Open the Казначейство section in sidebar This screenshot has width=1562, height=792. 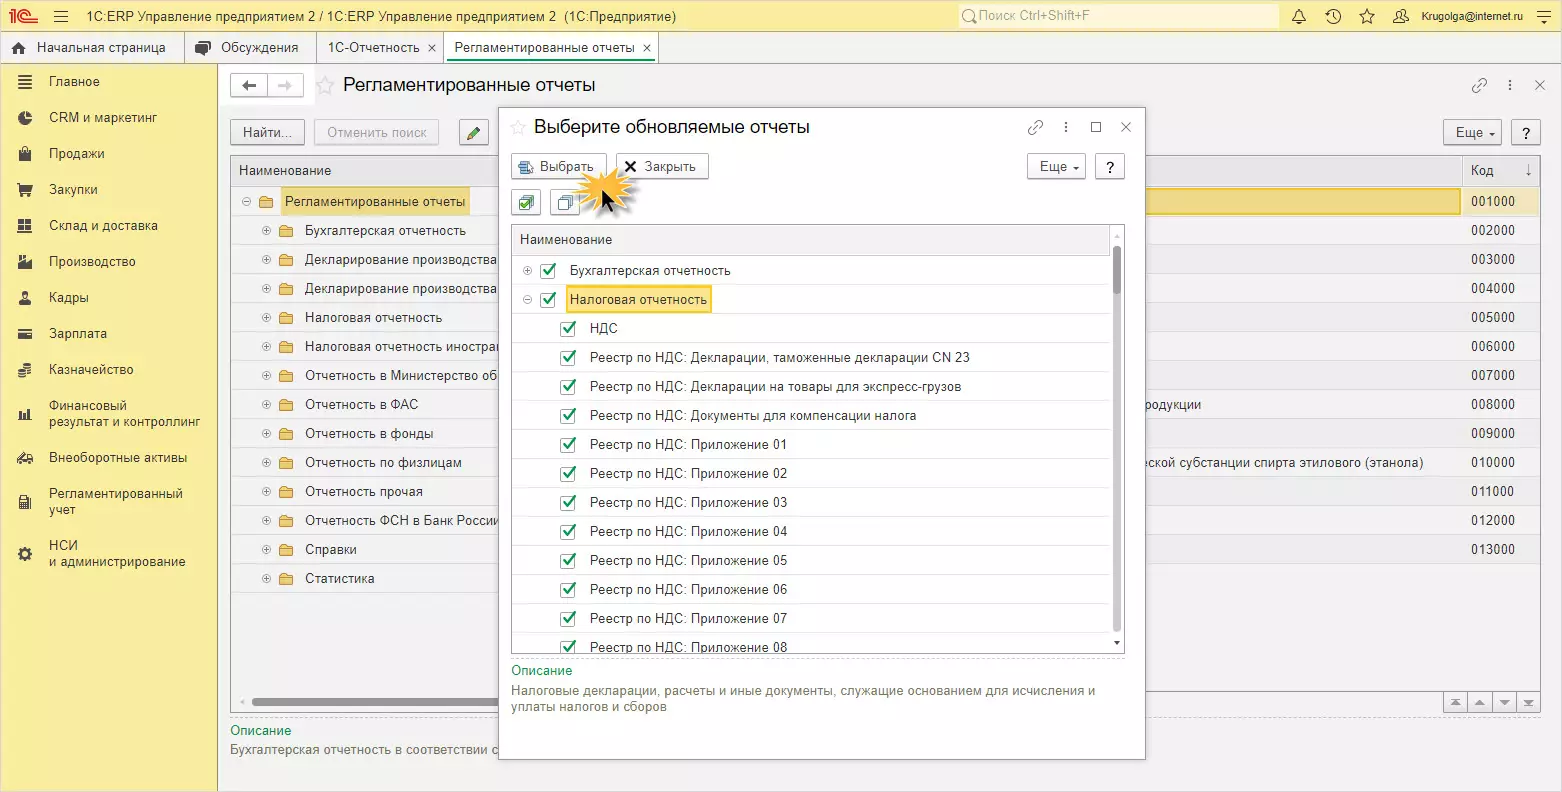pyautogui.click(x=91, y=370)
